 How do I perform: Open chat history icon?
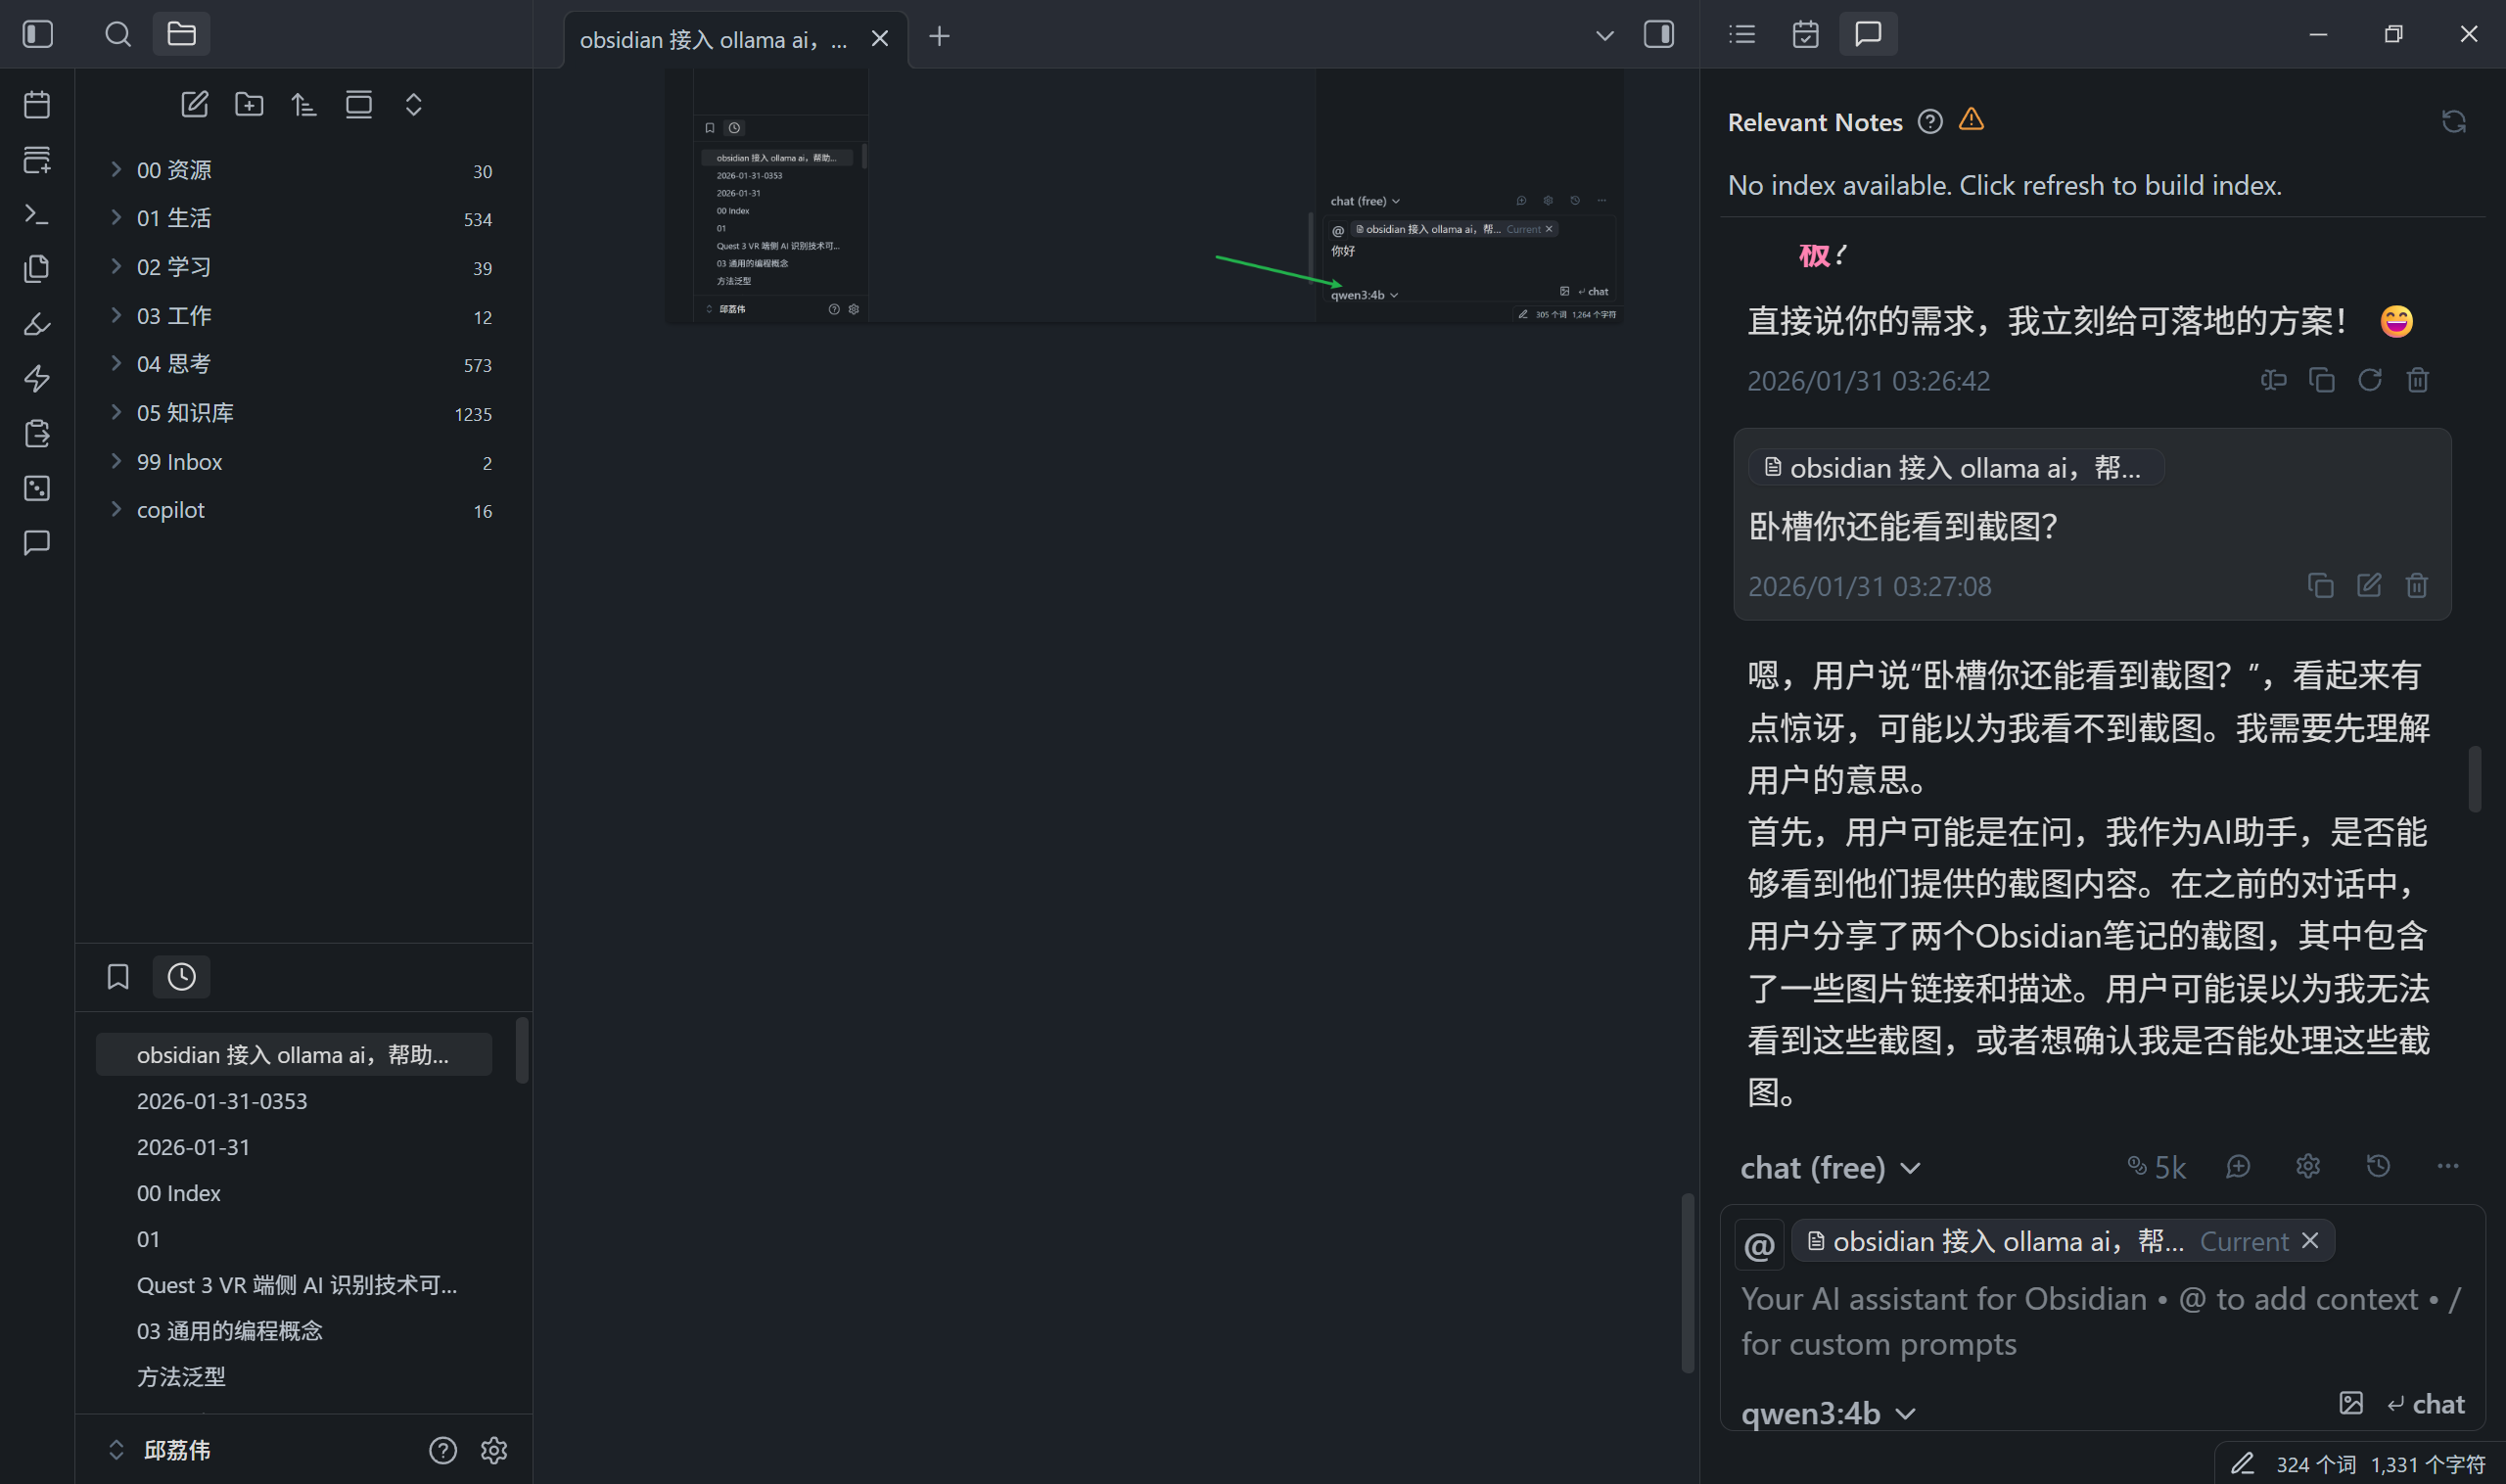2378,1167
